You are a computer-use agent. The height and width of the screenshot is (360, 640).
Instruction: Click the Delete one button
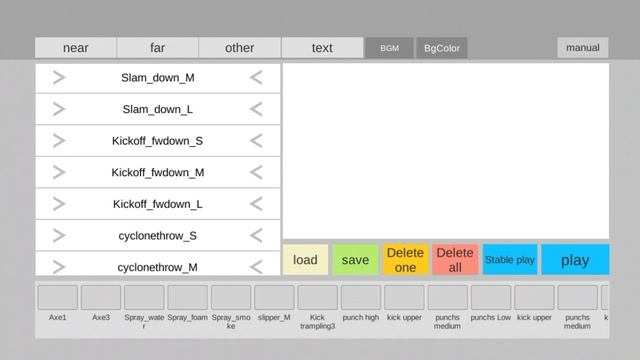[405, 260]
